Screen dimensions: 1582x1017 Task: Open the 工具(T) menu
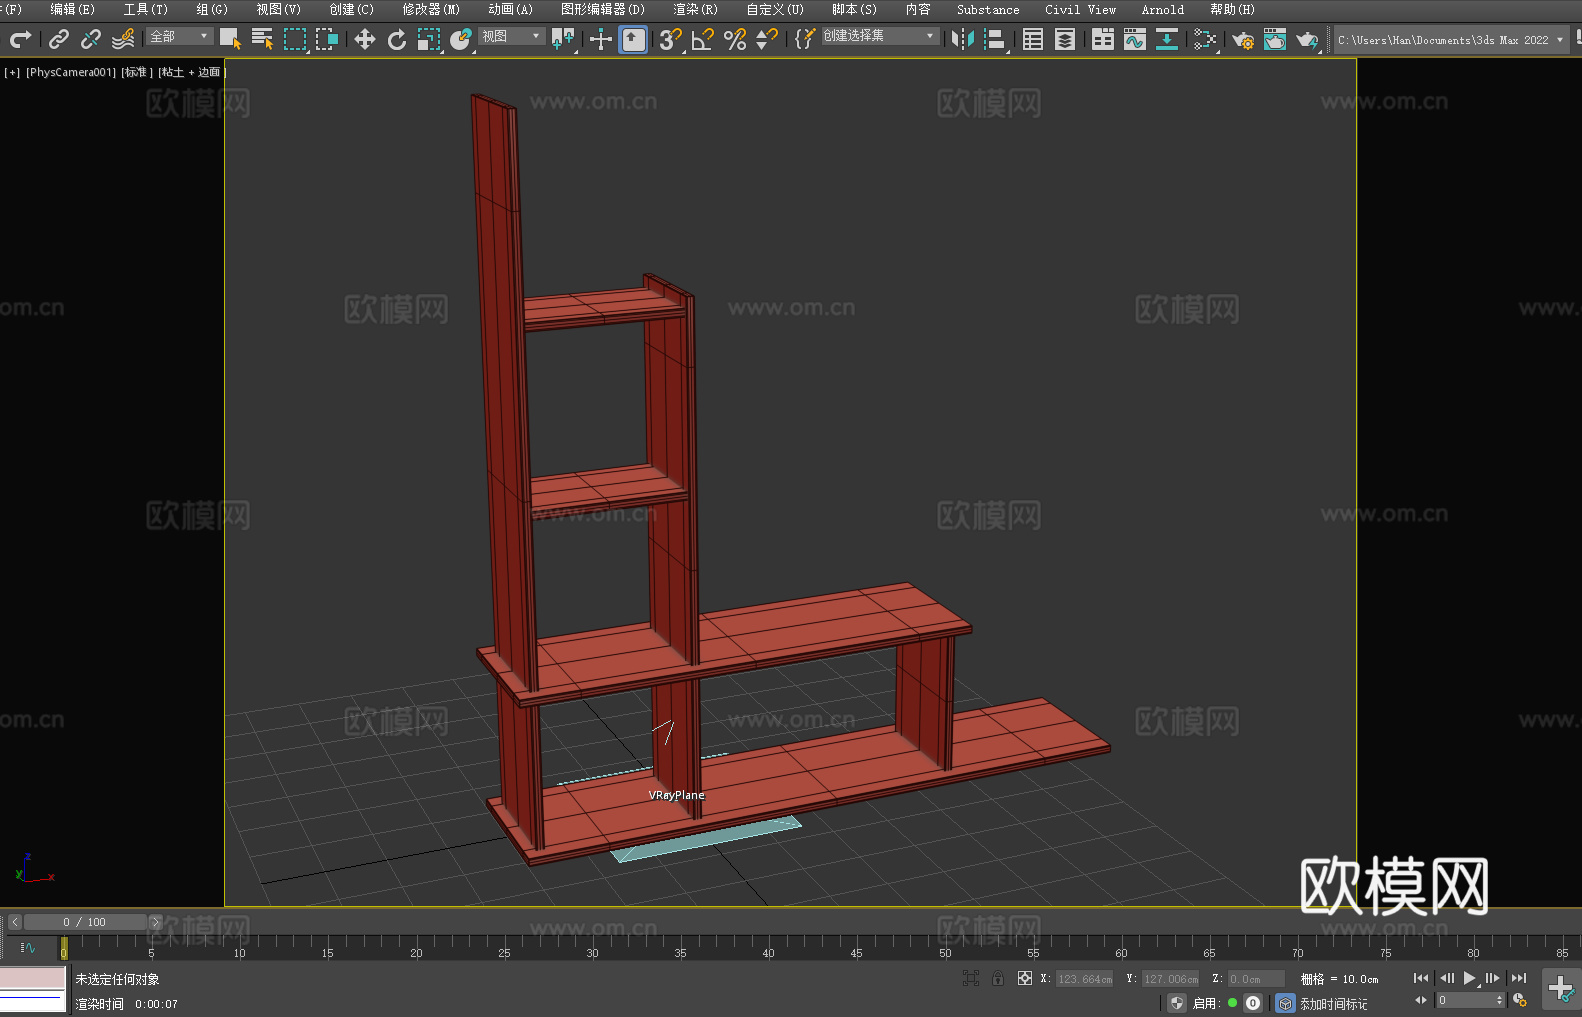click(146, 9)
